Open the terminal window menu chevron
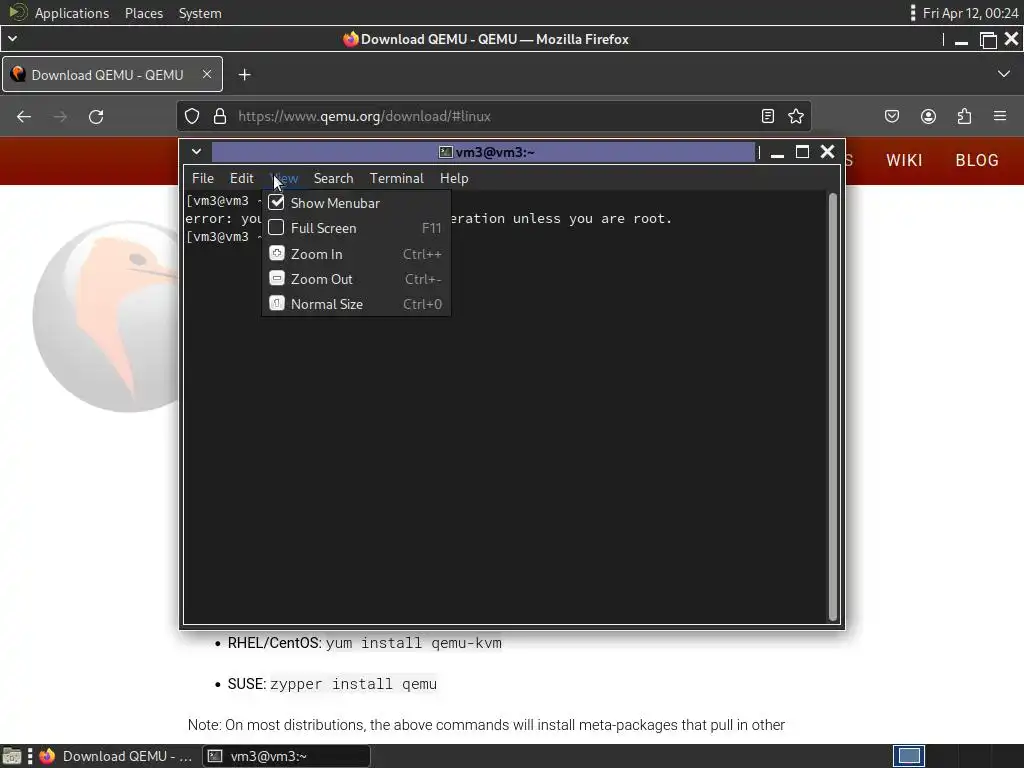 [x=196, y=152]
